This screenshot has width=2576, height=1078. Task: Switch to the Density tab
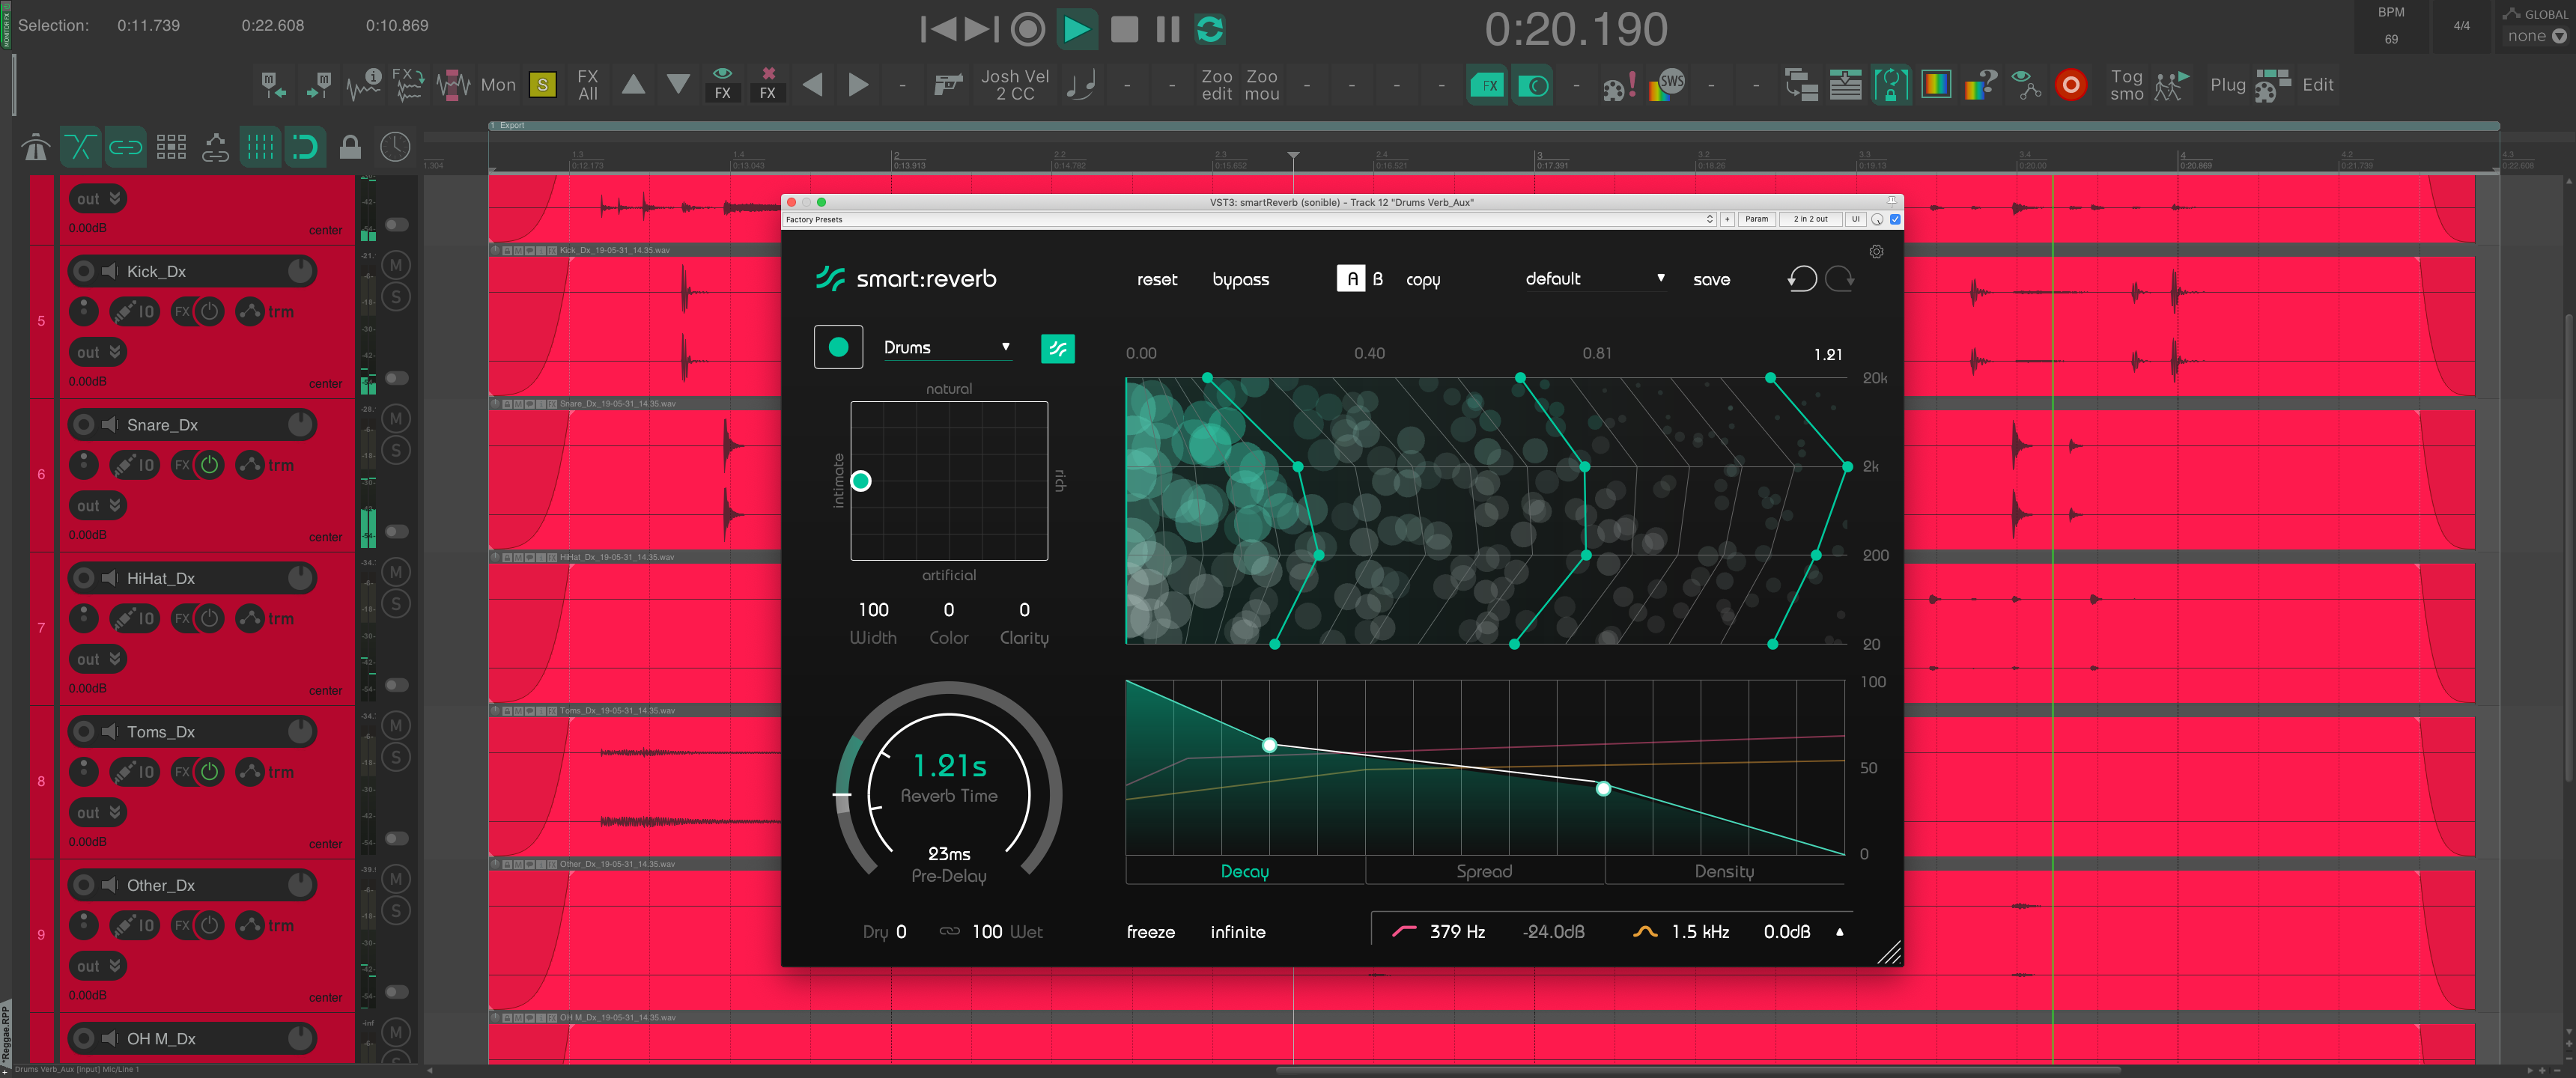[1724, 871]
